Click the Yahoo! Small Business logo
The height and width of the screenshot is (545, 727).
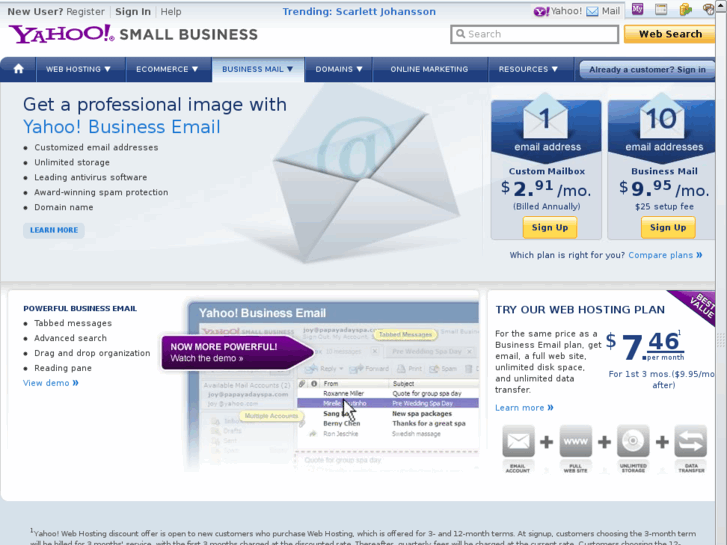(x=133, y=34)
